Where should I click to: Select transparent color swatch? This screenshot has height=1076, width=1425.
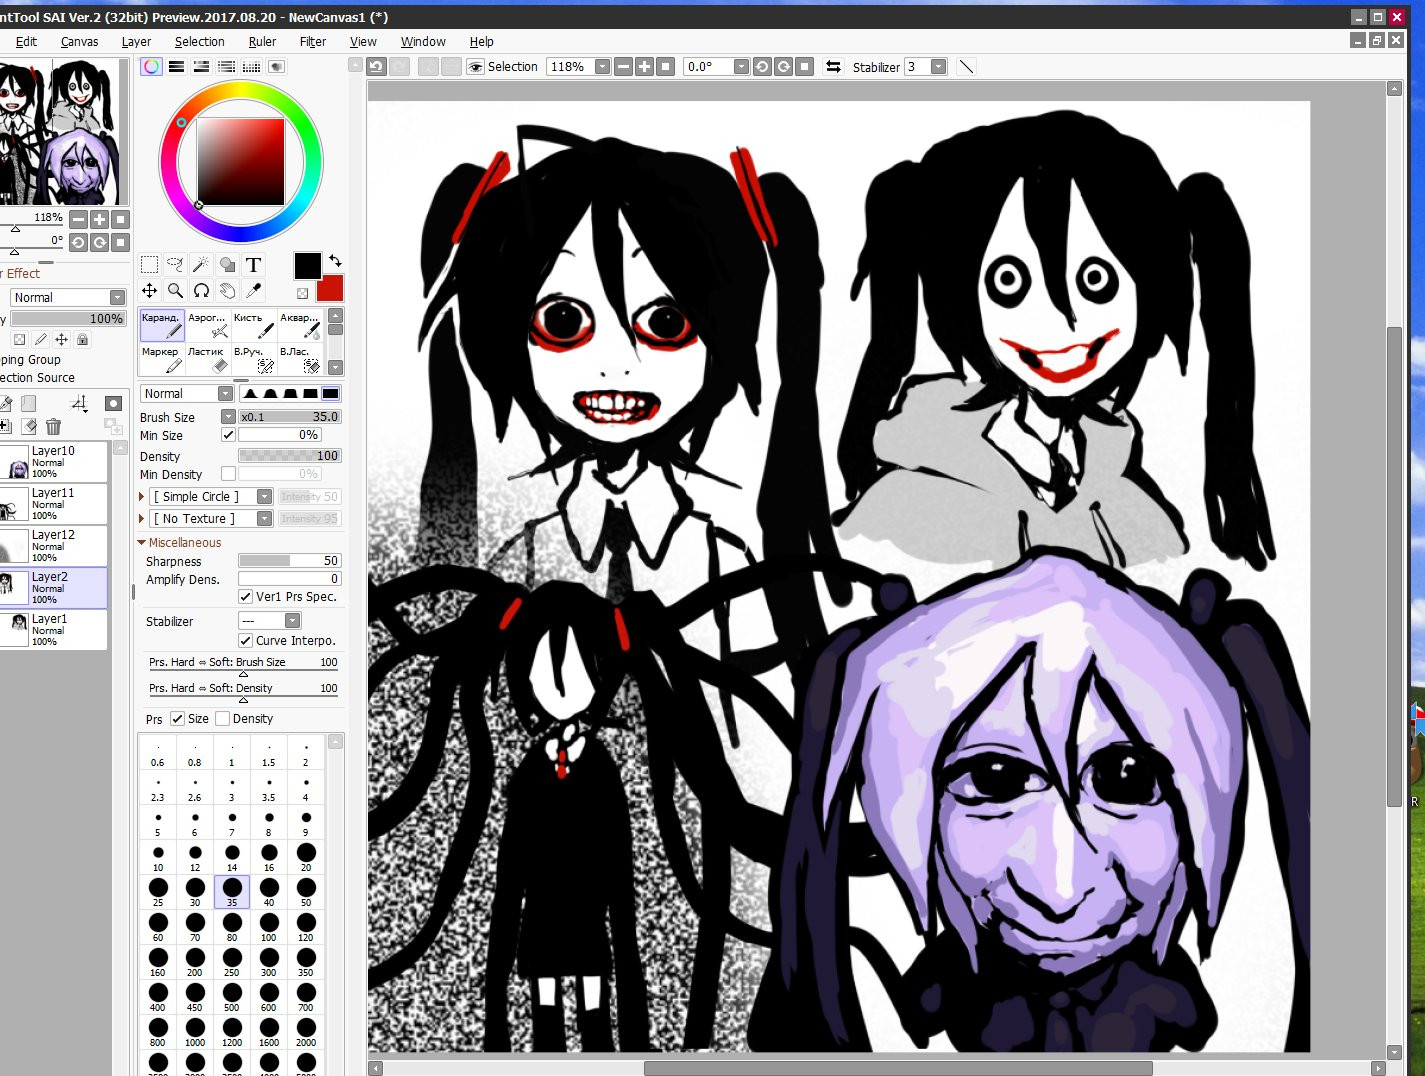coord(302,293)
